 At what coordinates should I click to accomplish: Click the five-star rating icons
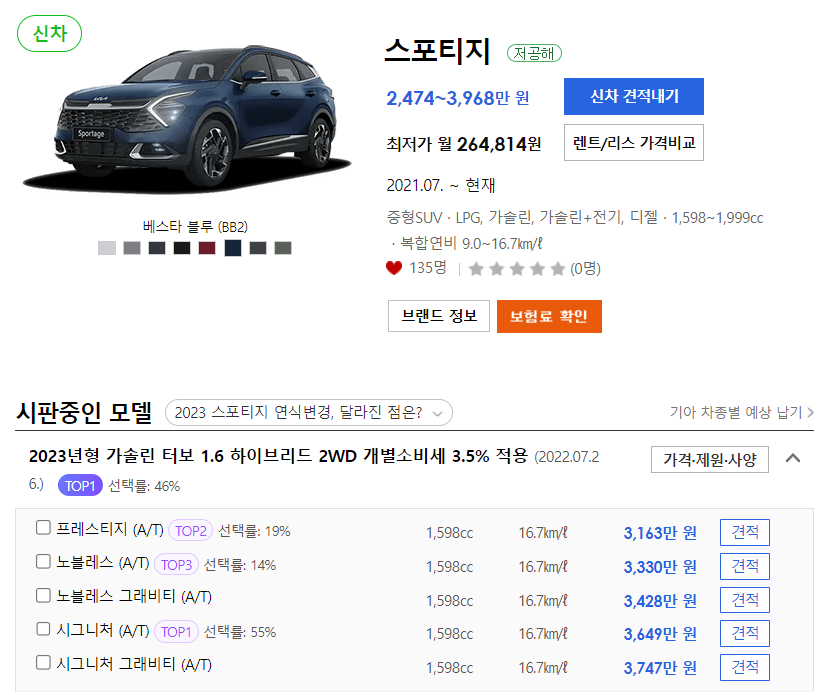[517, 269]
